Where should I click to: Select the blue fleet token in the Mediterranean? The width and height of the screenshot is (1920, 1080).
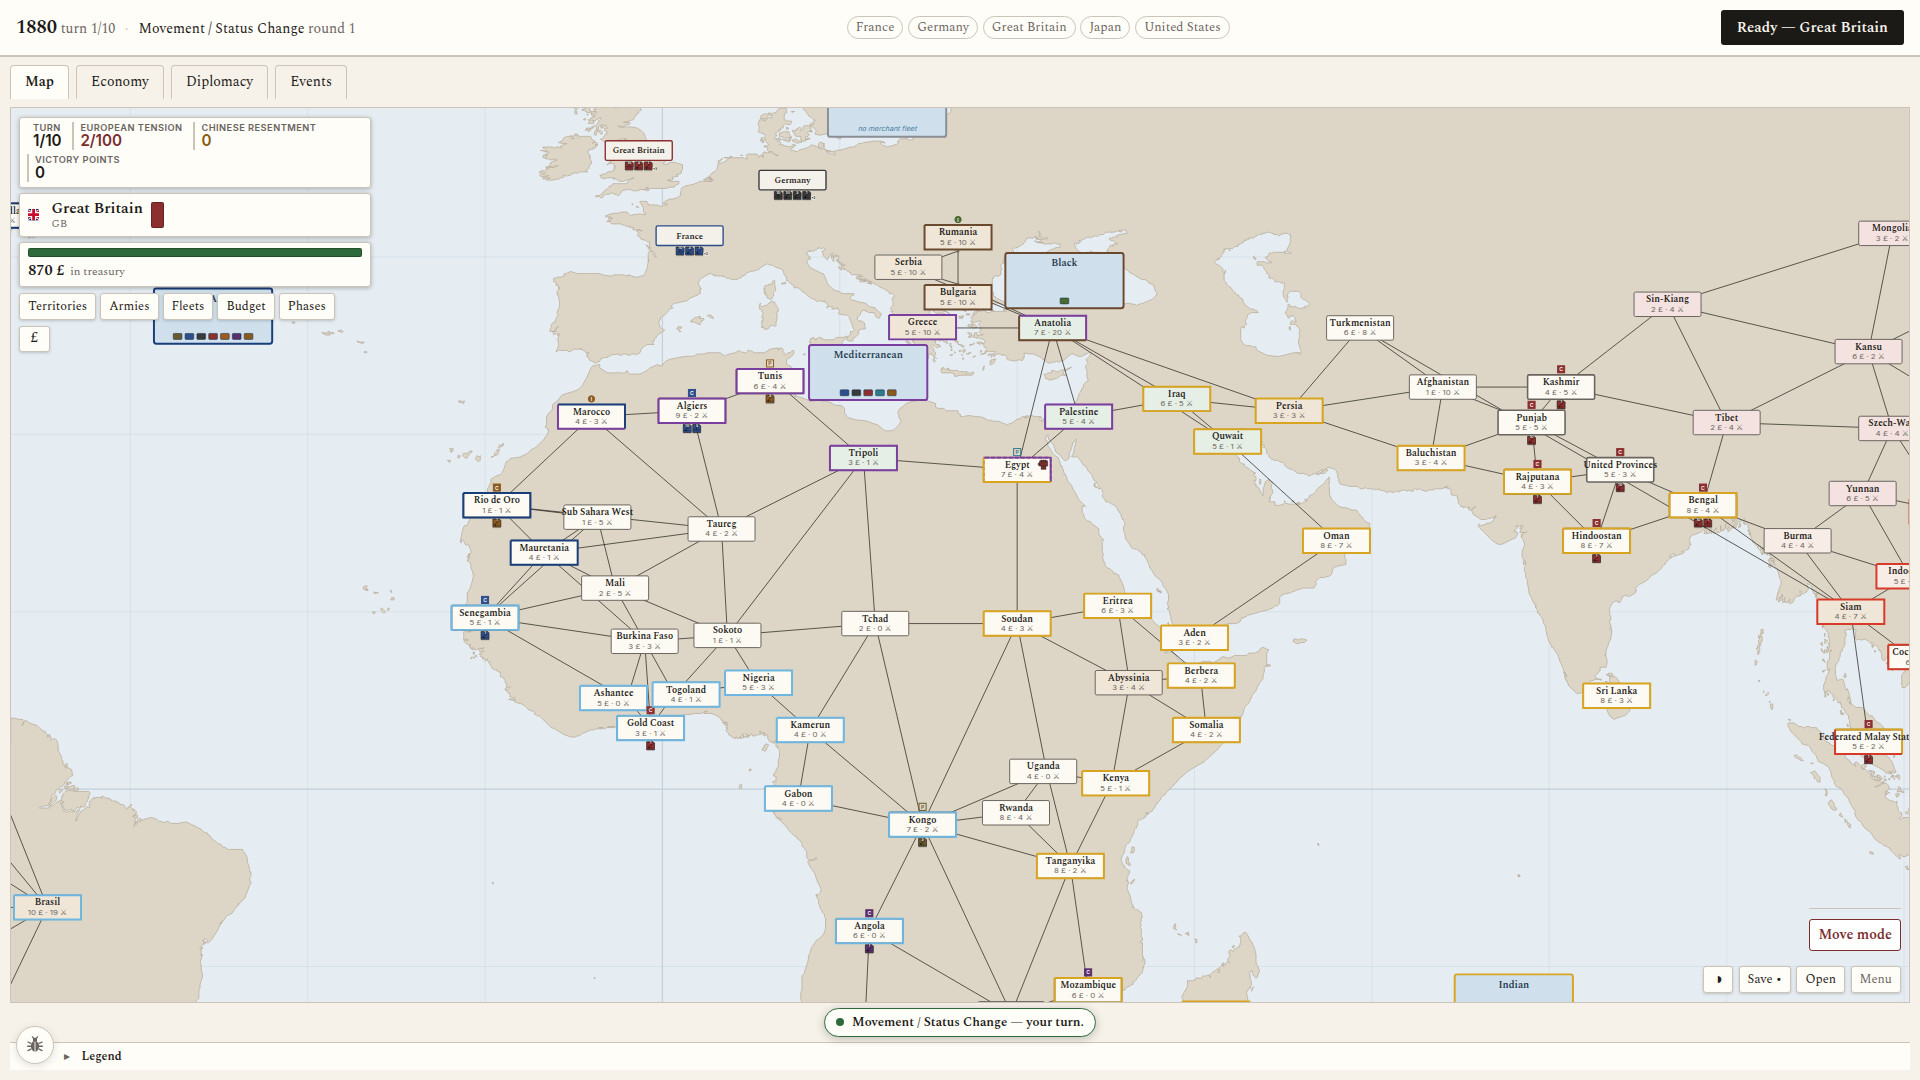tap(844, 393)
